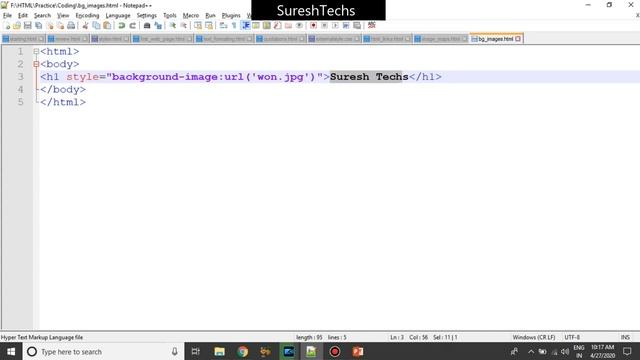Open File Explorer from taskbar
The height and width of the screenshot is (360, 640).
pyautogui.click(x=220, y=351)
